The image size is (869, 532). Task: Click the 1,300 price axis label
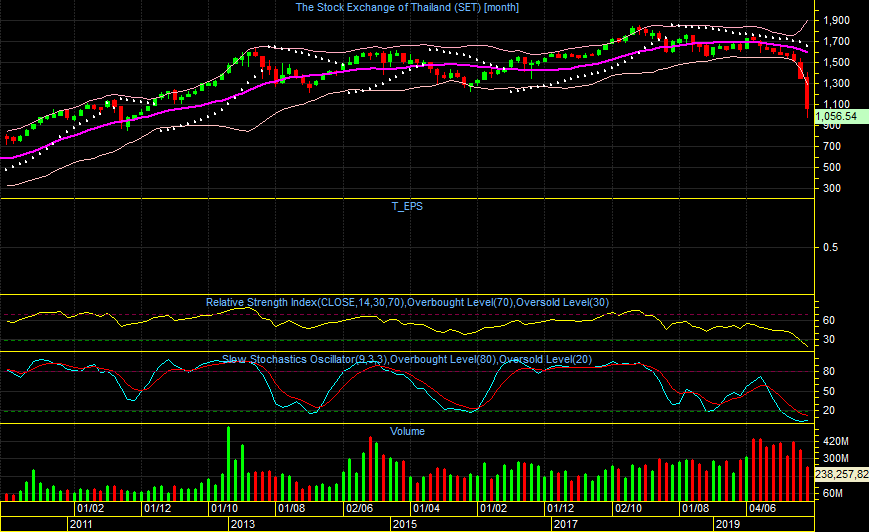click(x=836, y=84)
